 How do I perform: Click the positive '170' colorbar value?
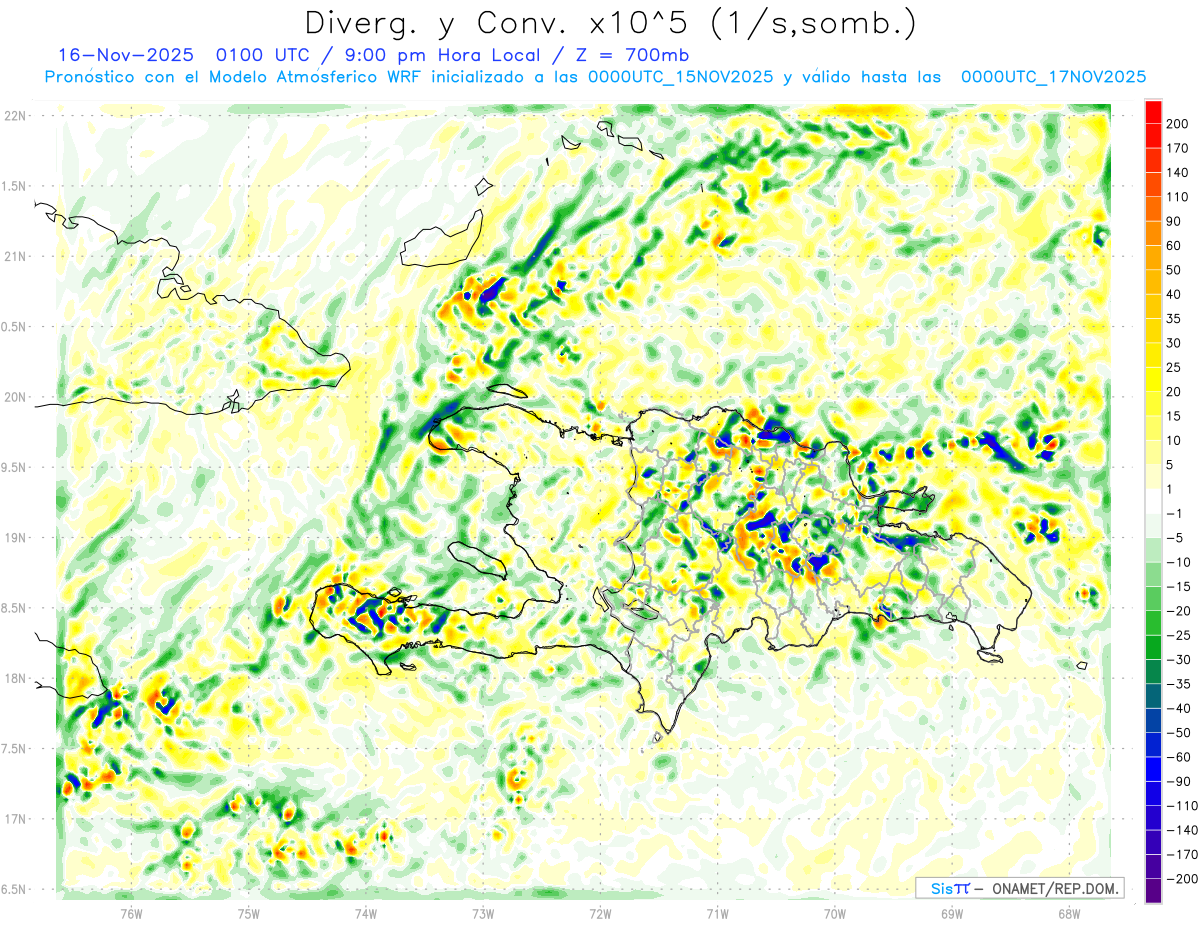point(1177,148)
